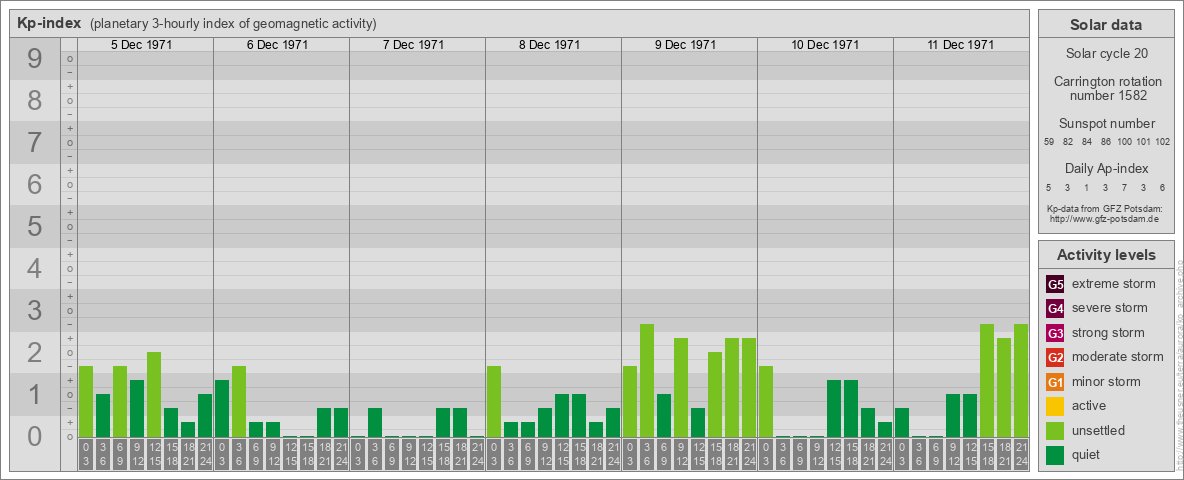The height and width of the screenshot is (480, 1184).
Task: Click the Daily Ap-index label
Action: (1106, 168)
